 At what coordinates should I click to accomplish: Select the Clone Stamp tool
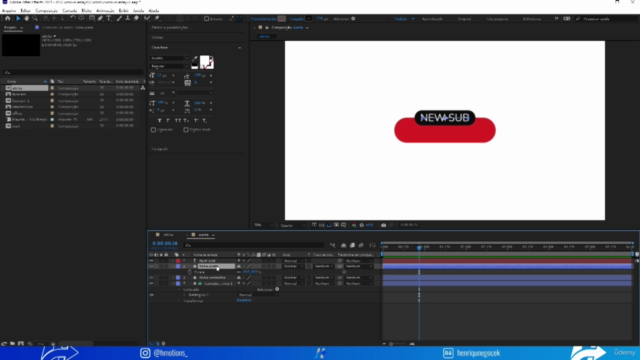[x=128, y=18]
